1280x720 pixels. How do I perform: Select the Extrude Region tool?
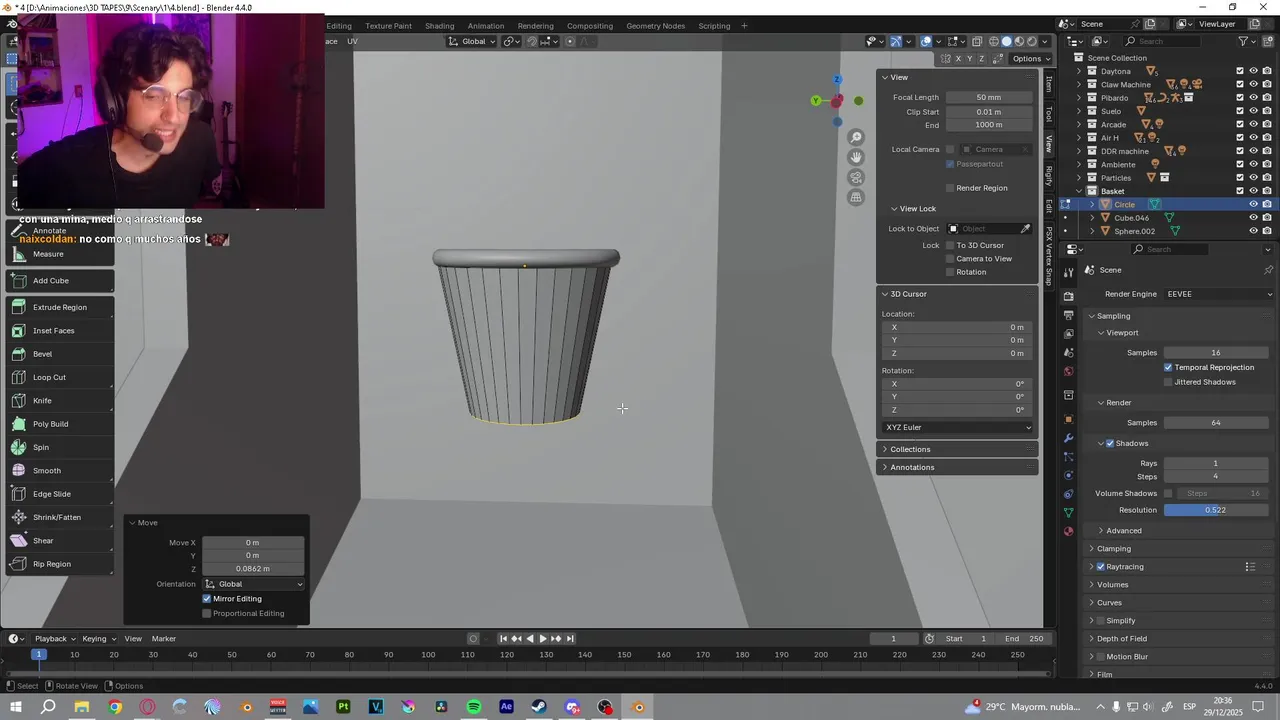[59, 307]
